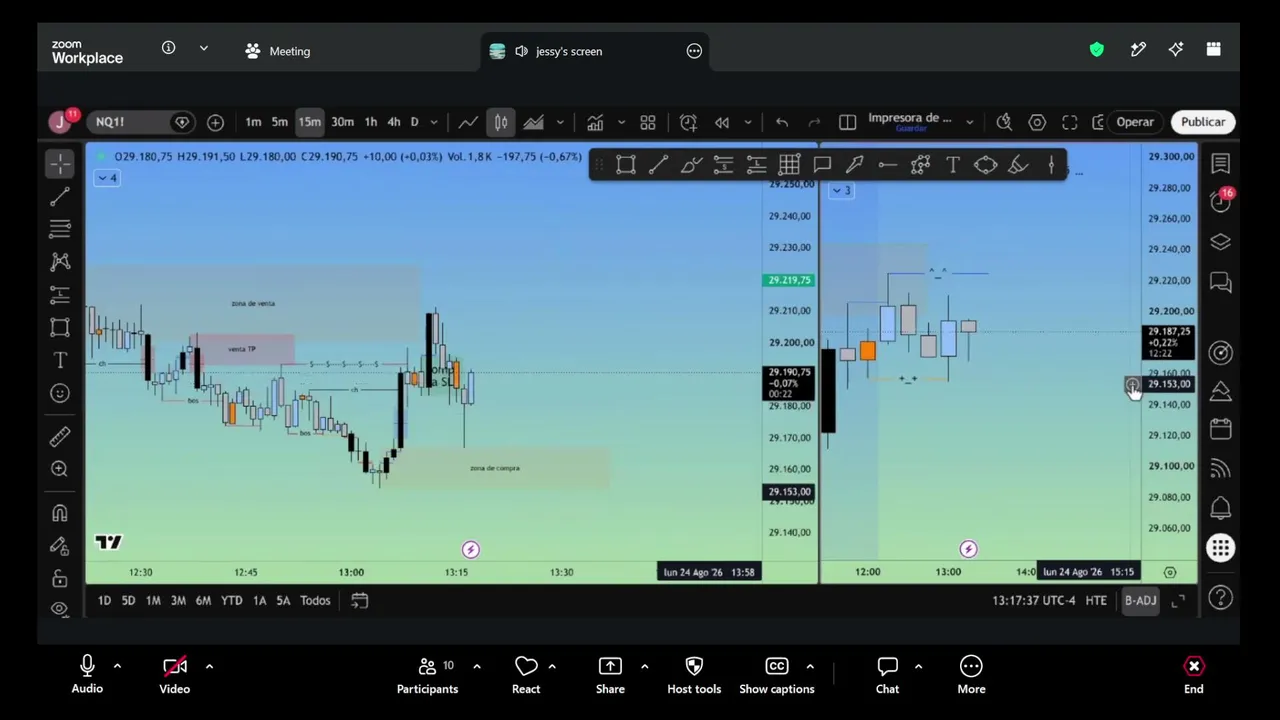The image size is (1280, 720).
Task: Switch to the 1m timeframe
Action: coord(253,122)
